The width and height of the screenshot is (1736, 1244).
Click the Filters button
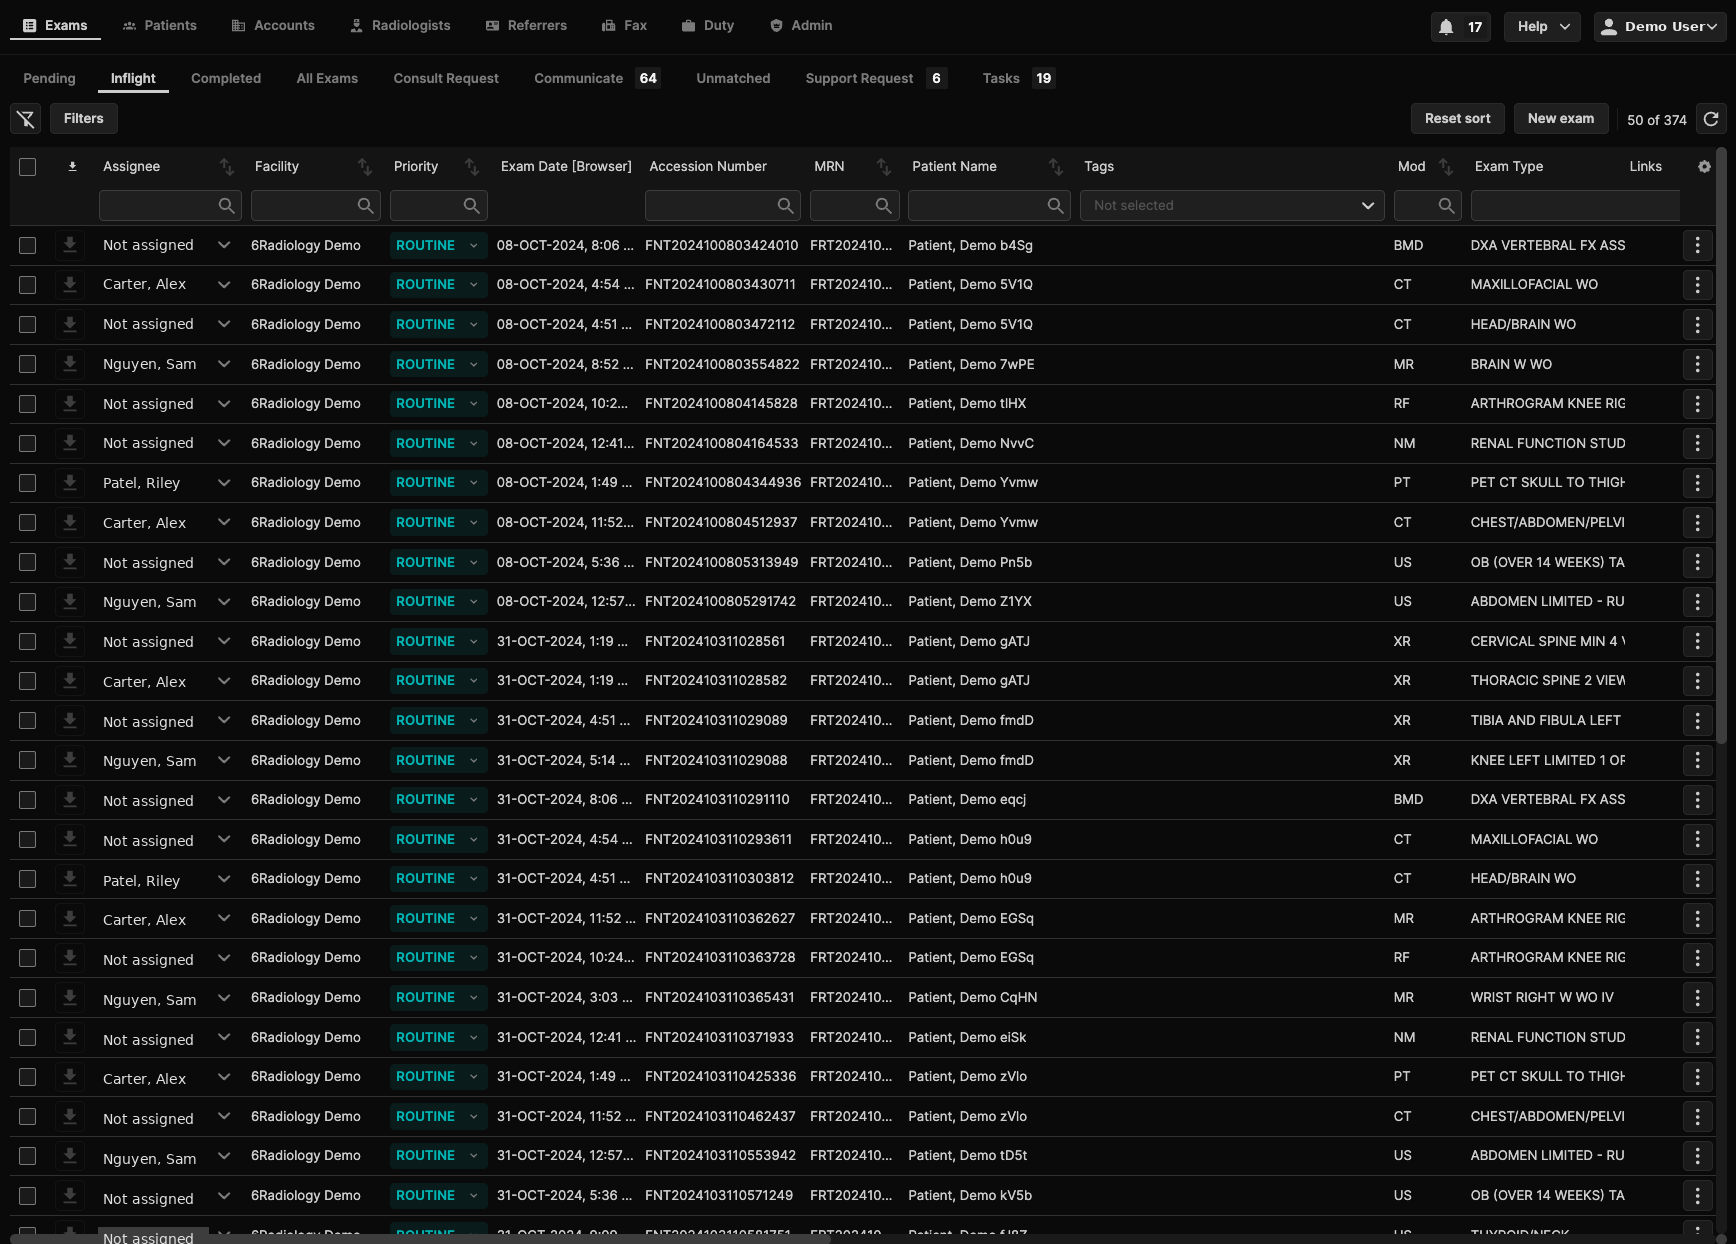84,119
